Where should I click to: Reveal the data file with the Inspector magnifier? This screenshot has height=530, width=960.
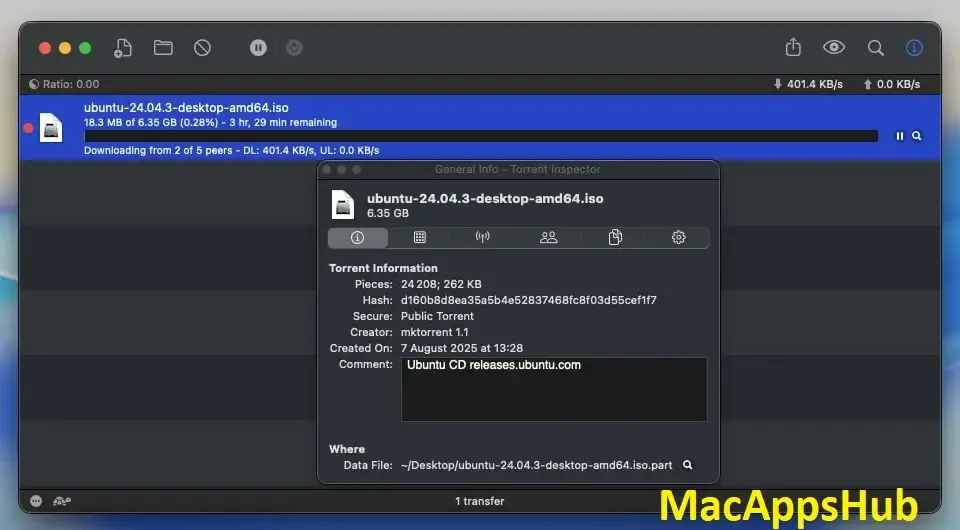coord(688,465)
